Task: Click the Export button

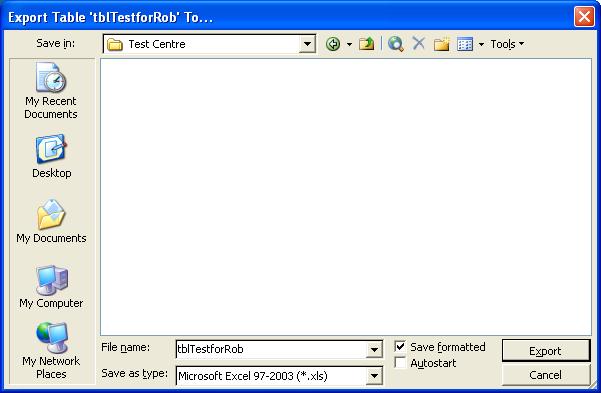Action: pos(546,350)
